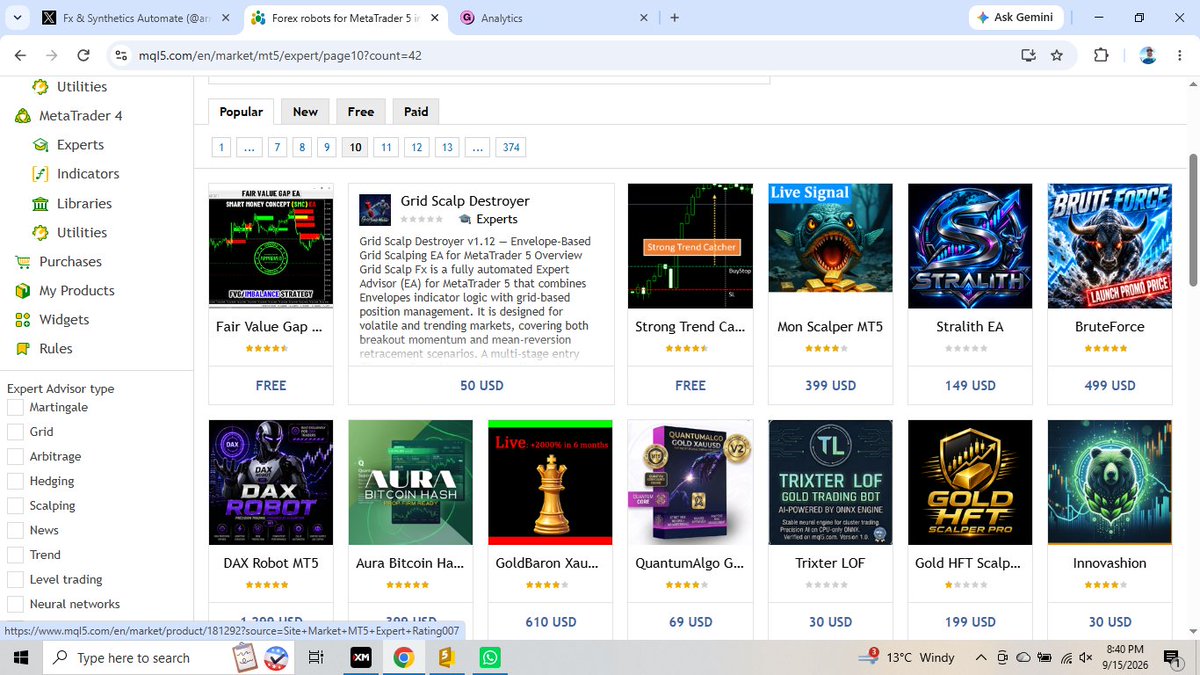The height and width of the screenshot is (675, 1200).
Task: Bookmark this page with the star icon
Action: 1057,55
